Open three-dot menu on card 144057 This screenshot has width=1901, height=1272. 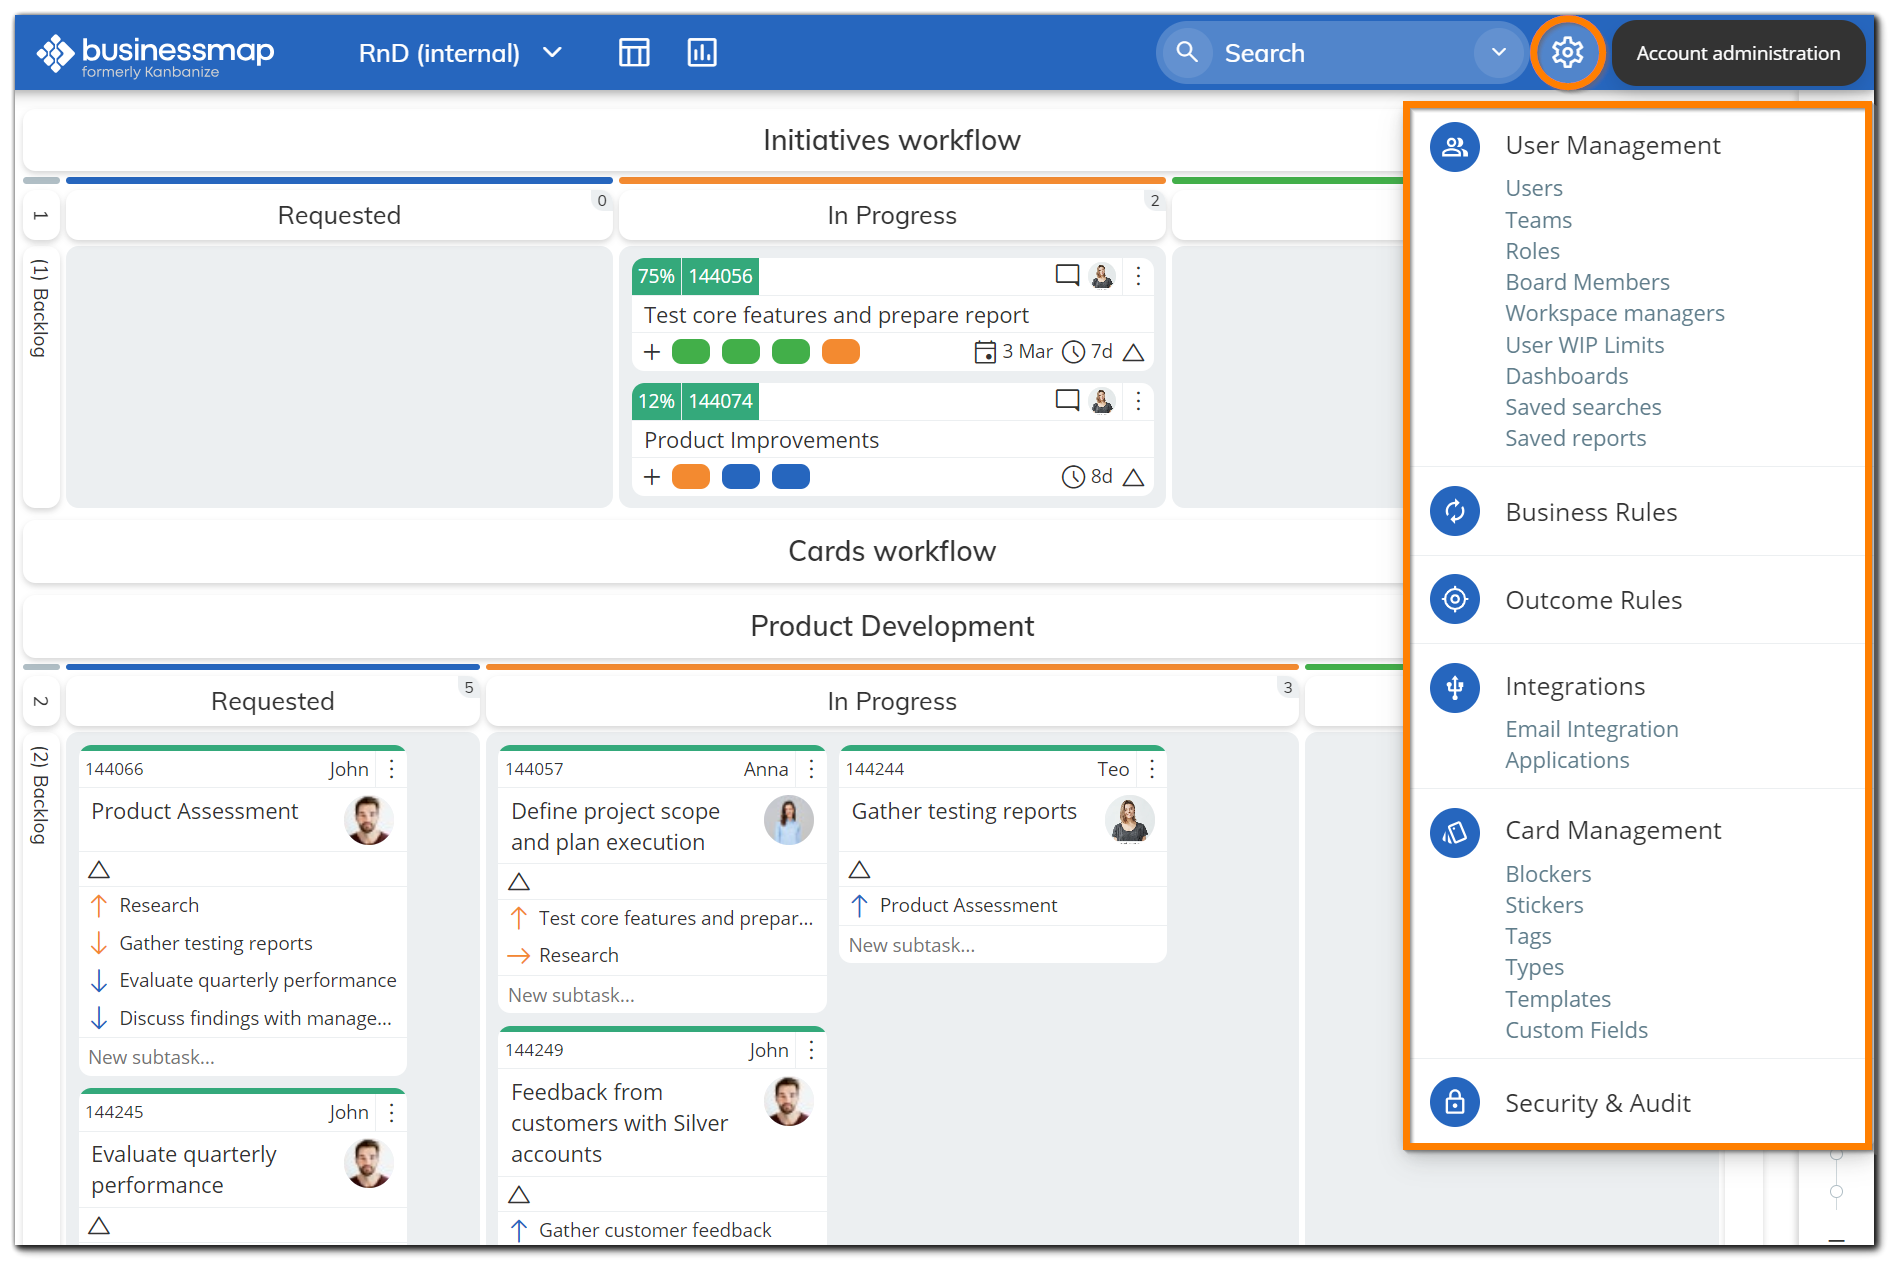coord(812,768)
